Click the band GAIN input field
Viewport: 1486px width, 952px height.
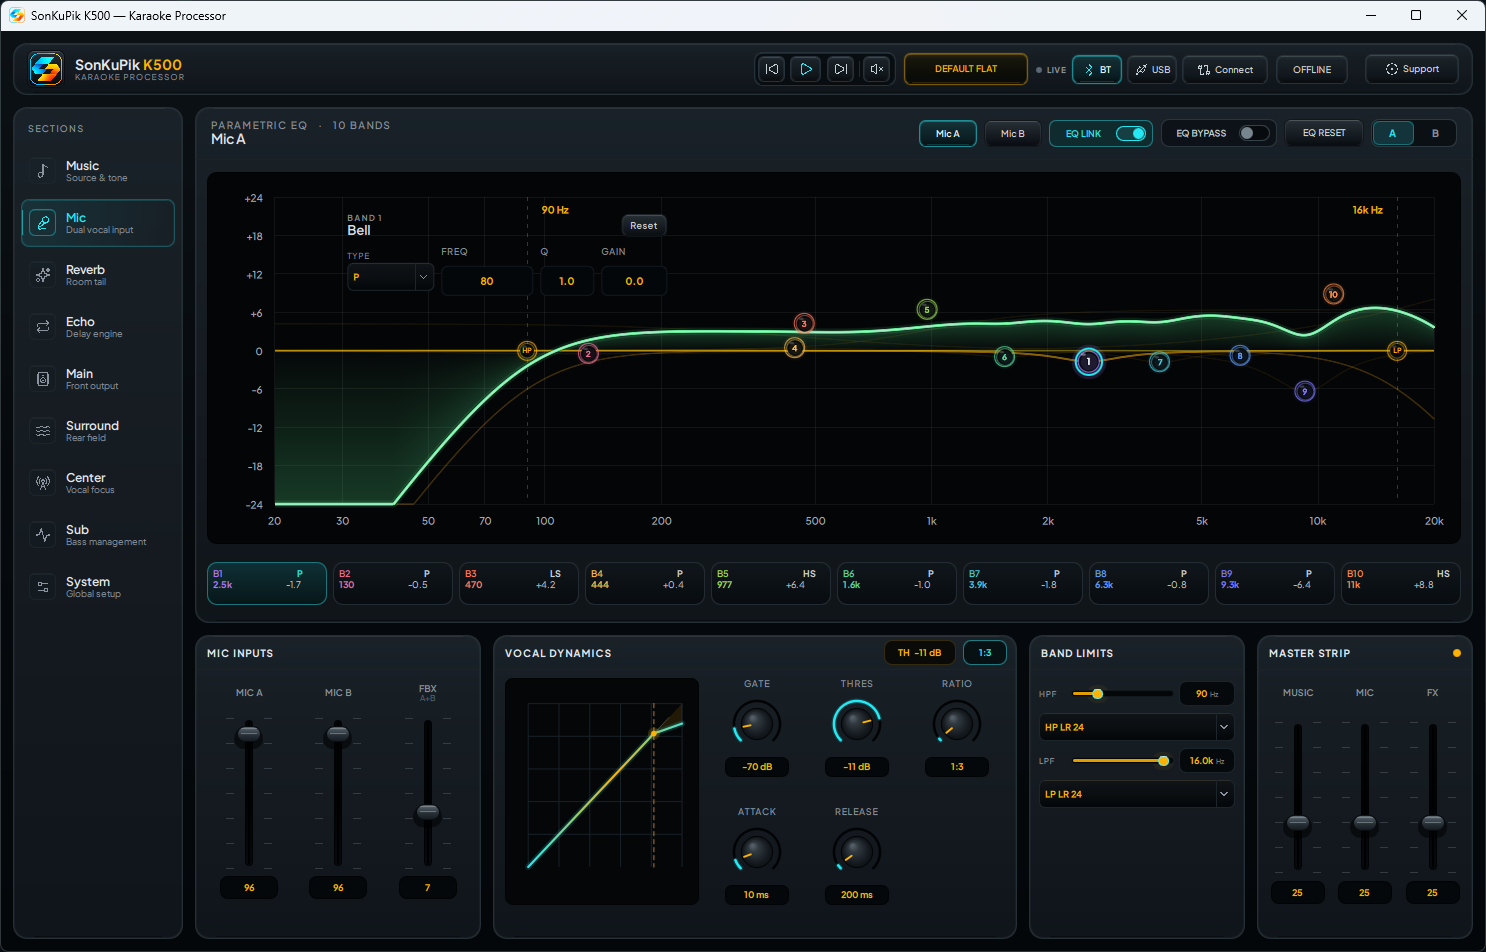634,281
